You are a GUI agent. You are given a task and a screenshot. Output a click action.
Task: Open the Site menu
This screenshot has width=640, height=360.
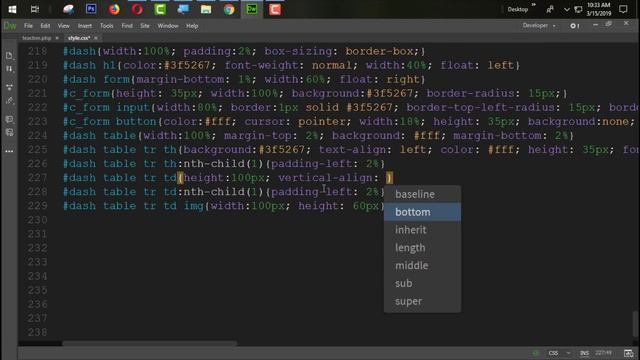pos(145,26)
